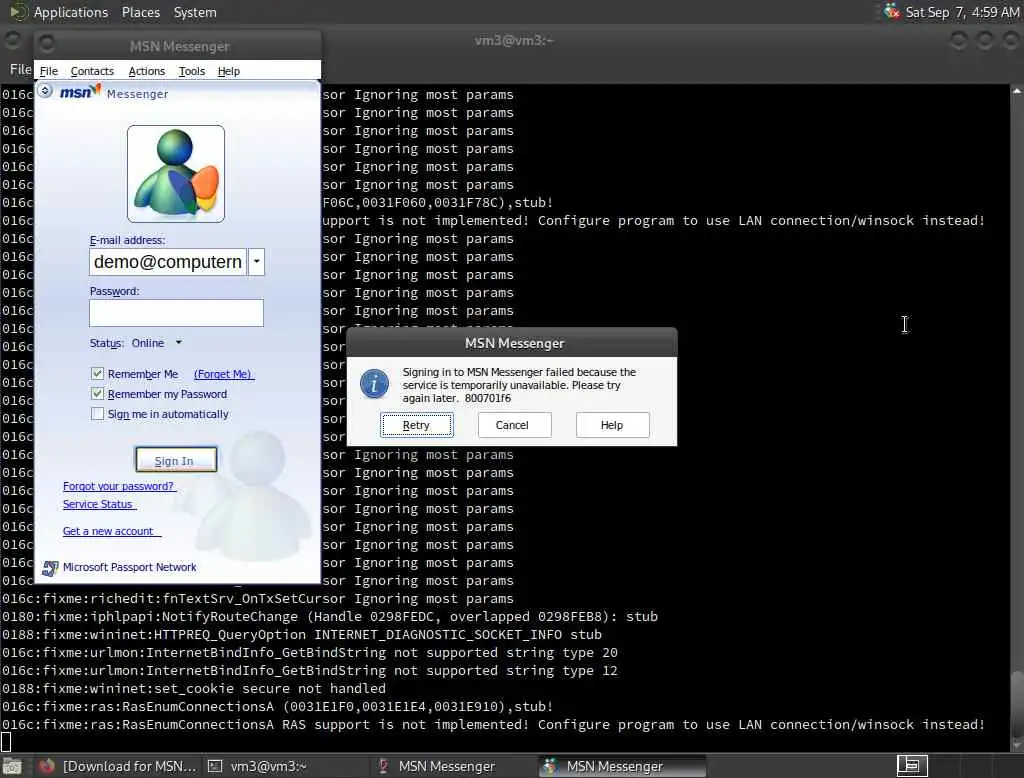The image size is (1024, 778).
Task: Click the line ending string type 20
Action: [309, 653]
